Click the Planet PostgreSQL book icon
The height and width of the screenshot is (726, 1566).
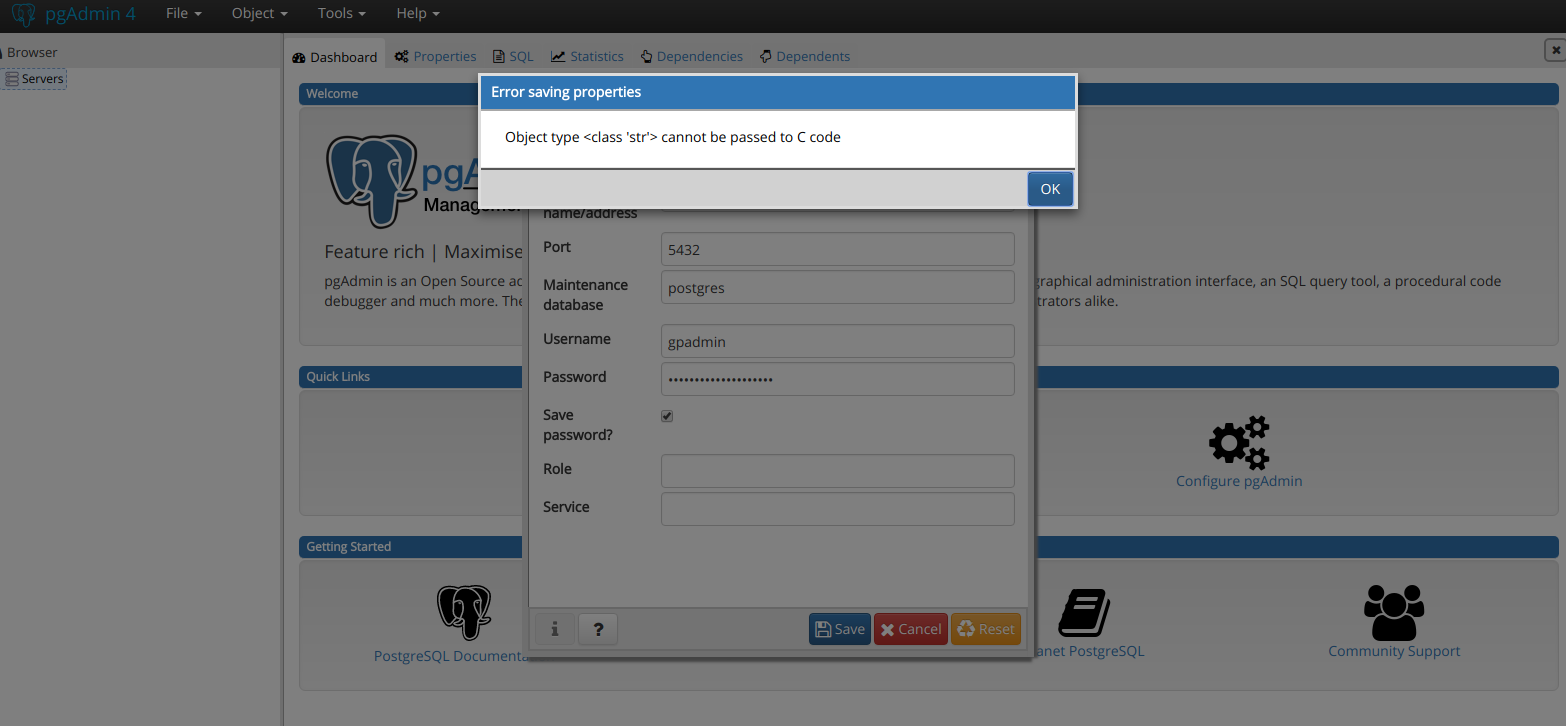(x=1084, y=612)
